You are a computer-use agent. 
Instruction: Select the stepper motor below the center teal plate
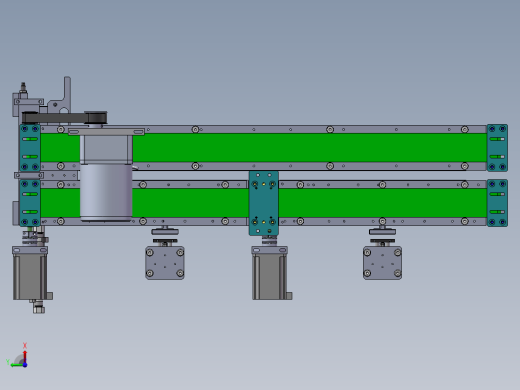[x=270, y=273]
